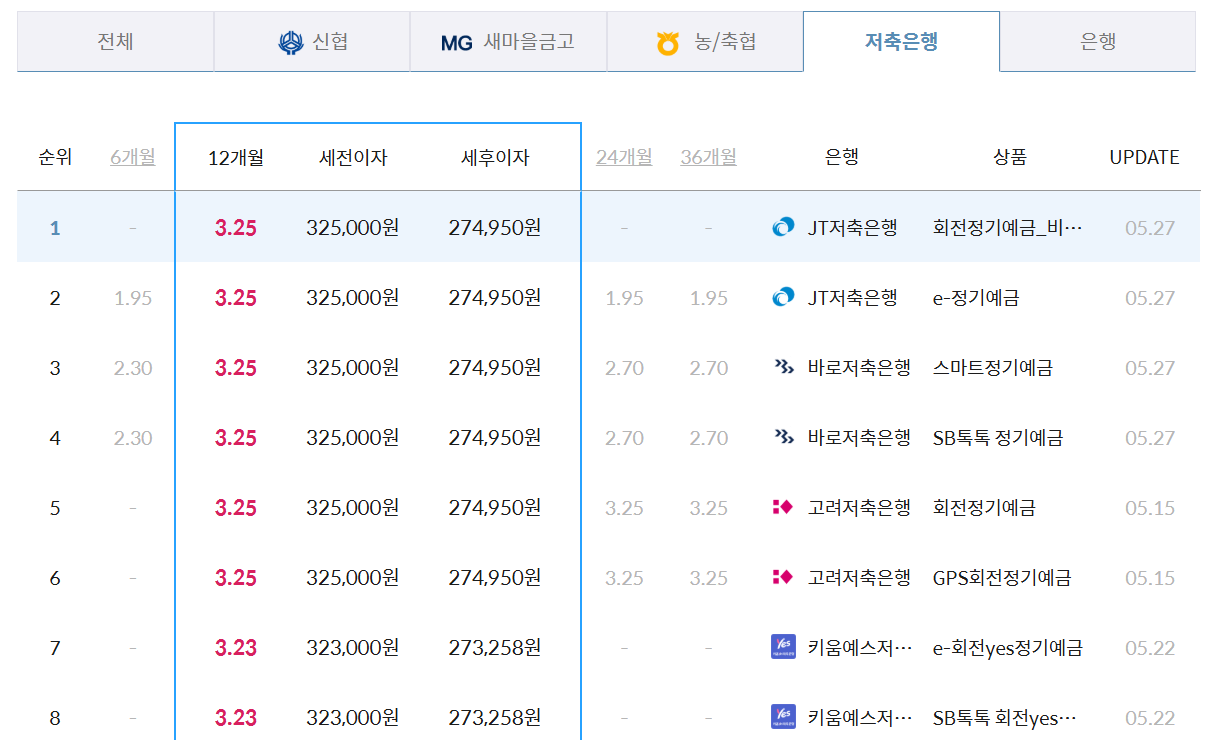Click the 순위 column header
The width and height of the screenshot is (1223, 740).
click(55, 157)
